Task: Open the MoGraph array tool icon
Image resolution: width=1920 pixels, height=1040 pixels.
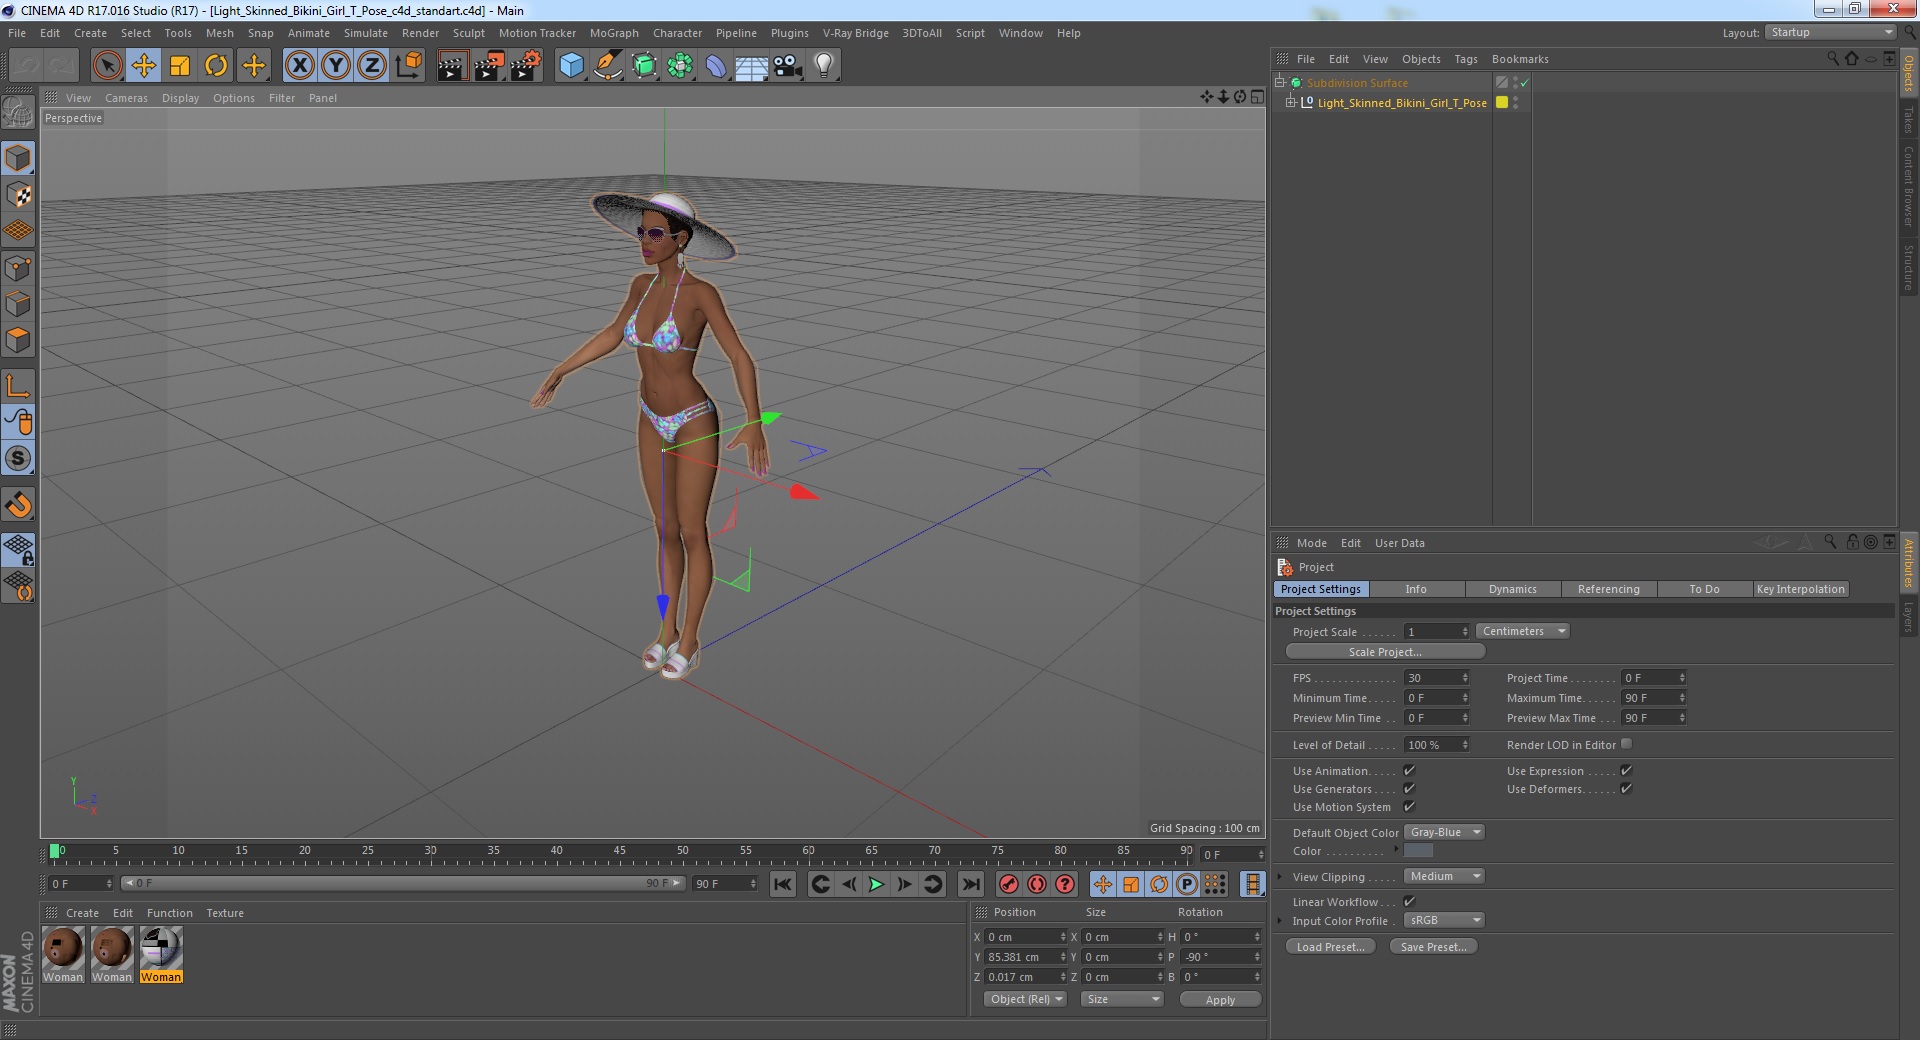Action: click(680, 66)
